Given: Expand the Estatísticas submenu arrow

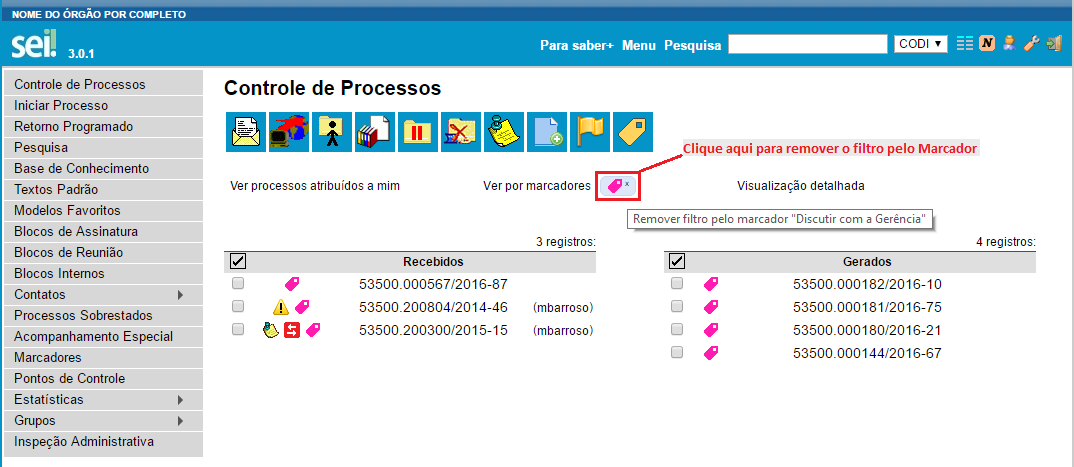Looking at the screenshot, I should pyautogui.click(x=181, y=399).
